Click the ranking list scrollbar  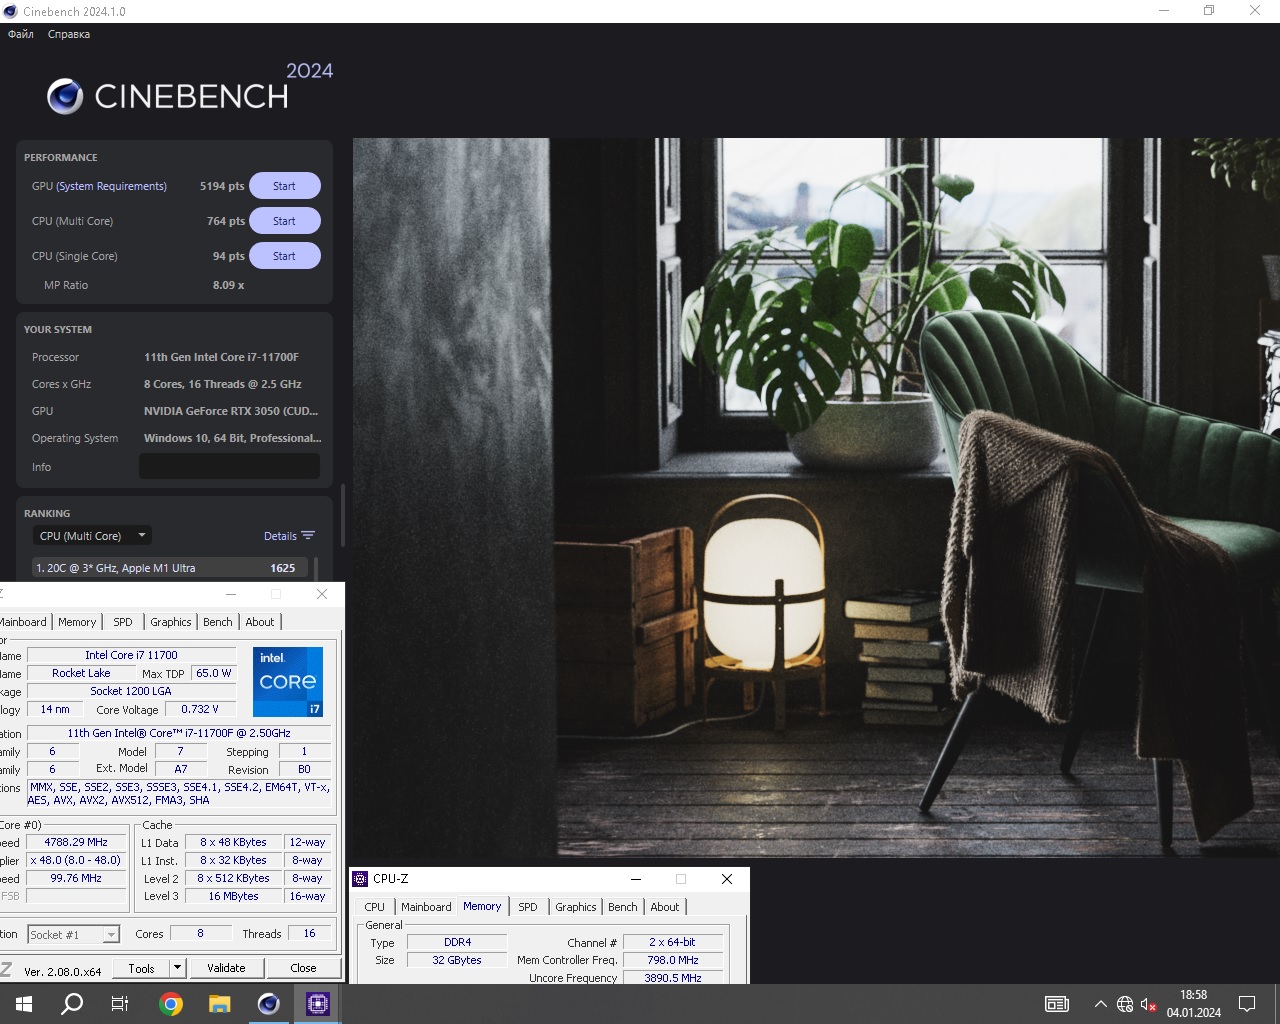pos(316,568)
